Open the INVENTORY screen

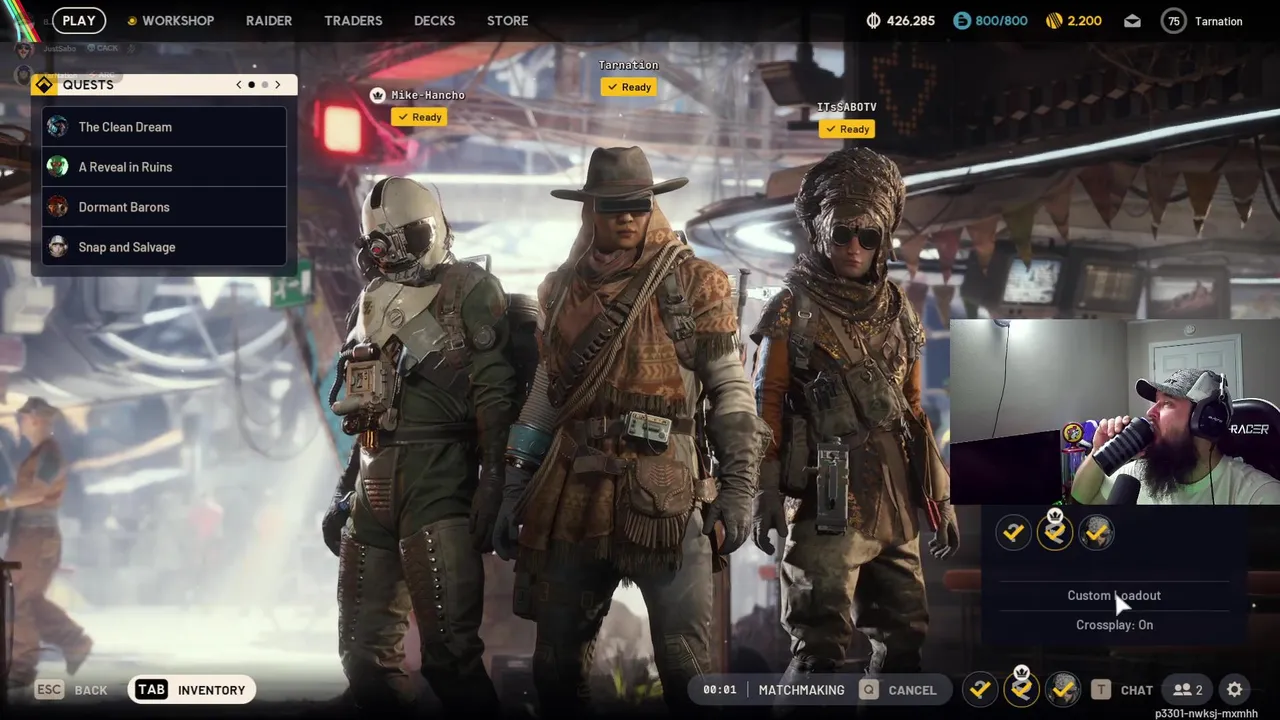[x=211, y=690]
